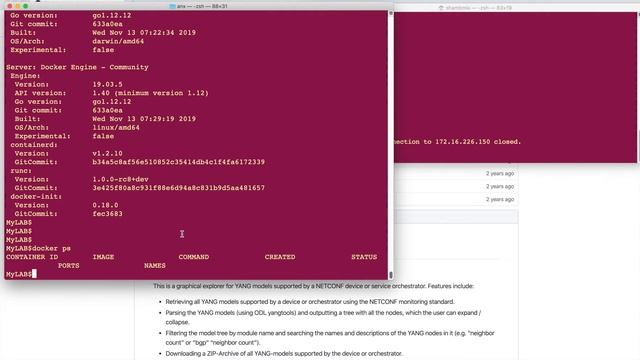The image size is (640, 360).
Task: Click the "graphical explorer for YANG models" paragraph in browser
Action: pyautogui.click(x=313, y=286)
